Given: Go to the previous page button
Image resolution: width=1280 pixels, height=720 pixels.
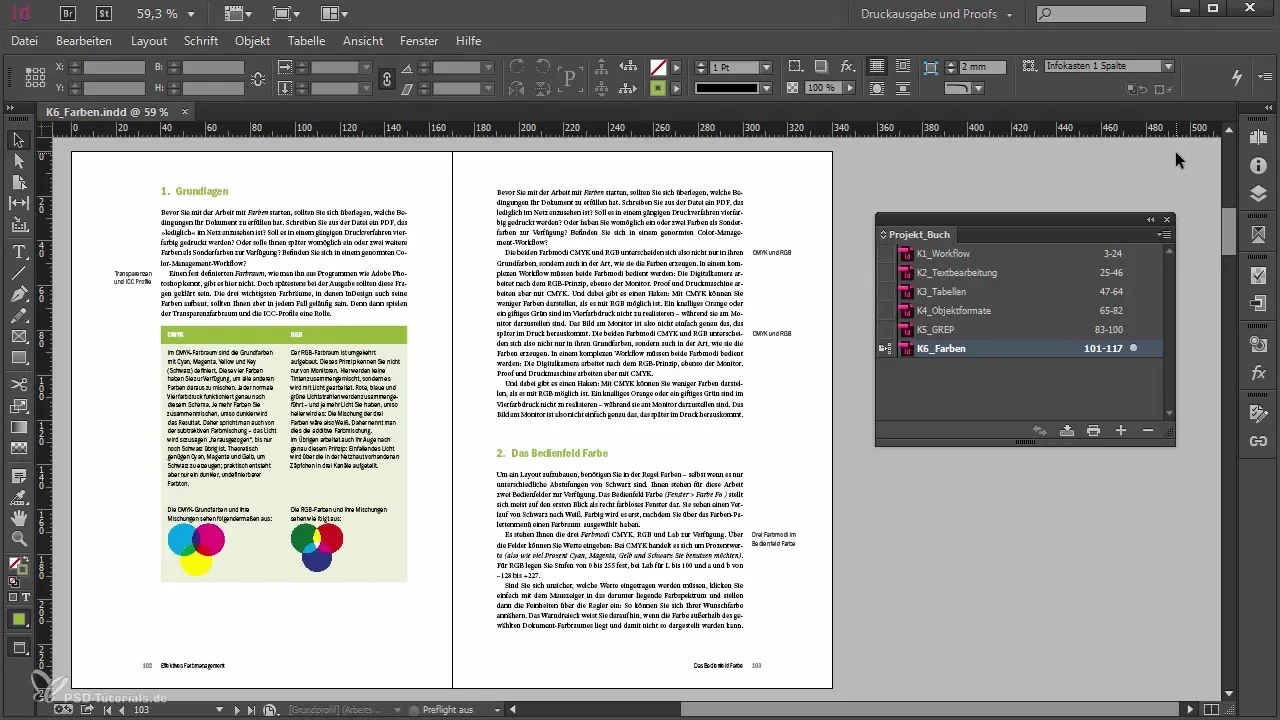Looking at the screenshot, I should pos(123,709).
